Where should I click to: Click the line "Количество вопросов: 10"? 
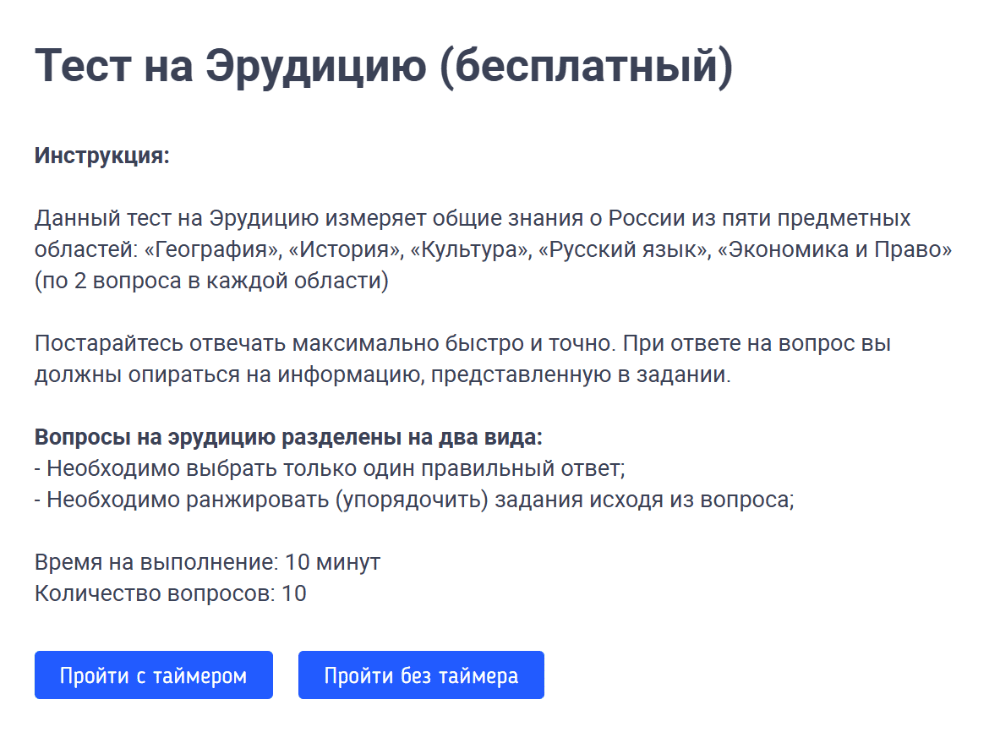click(x=170, y=593)
